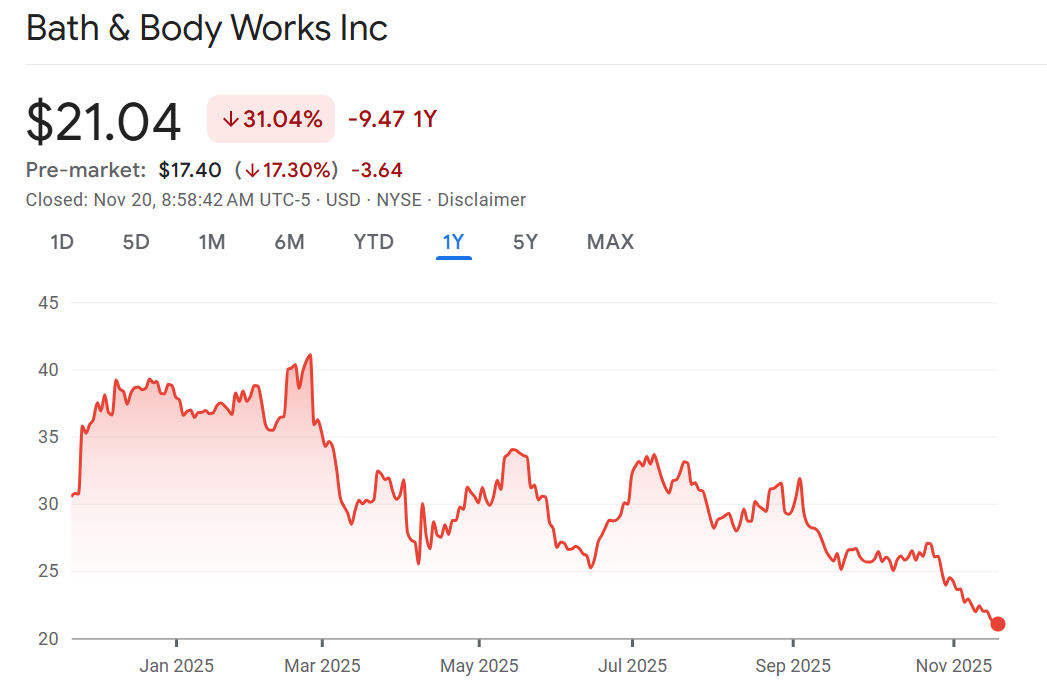This screenshot has height=693, width=1047.
Task: Click the Jan 2025 axis label
Action: tap(177, 666)
